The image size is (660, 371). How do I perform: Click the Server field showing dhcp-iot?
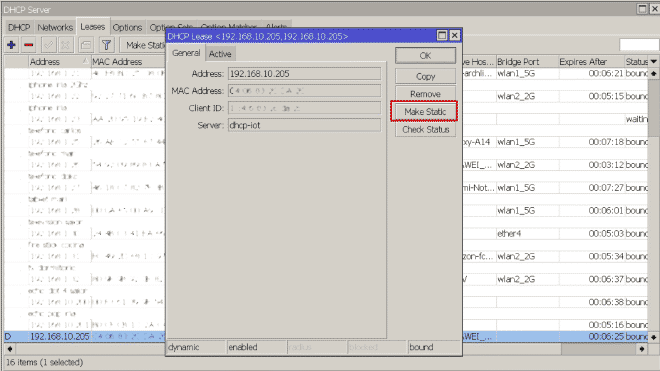point(304,125)
